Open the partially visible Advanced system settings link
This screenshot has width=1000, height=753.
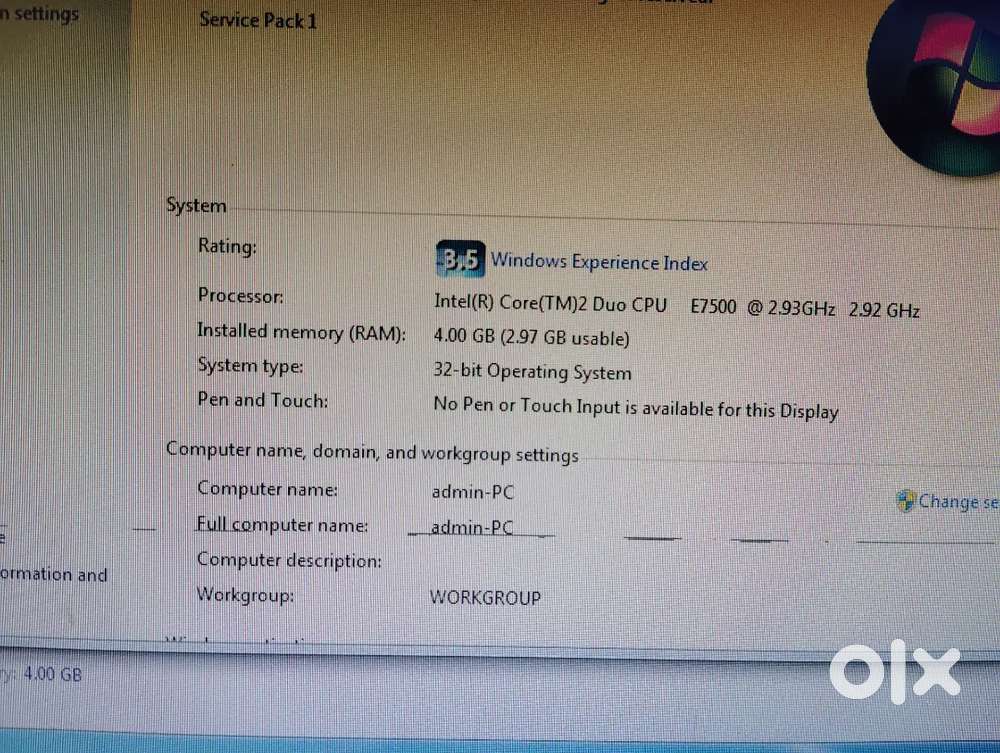pyautogui.click(x=40, y=16)
